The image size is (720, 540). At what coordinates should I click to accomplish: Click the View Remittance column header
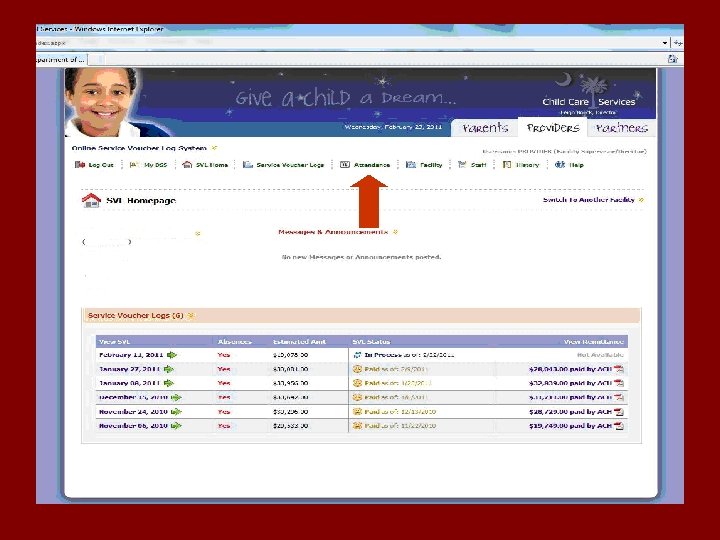[594, 342]
